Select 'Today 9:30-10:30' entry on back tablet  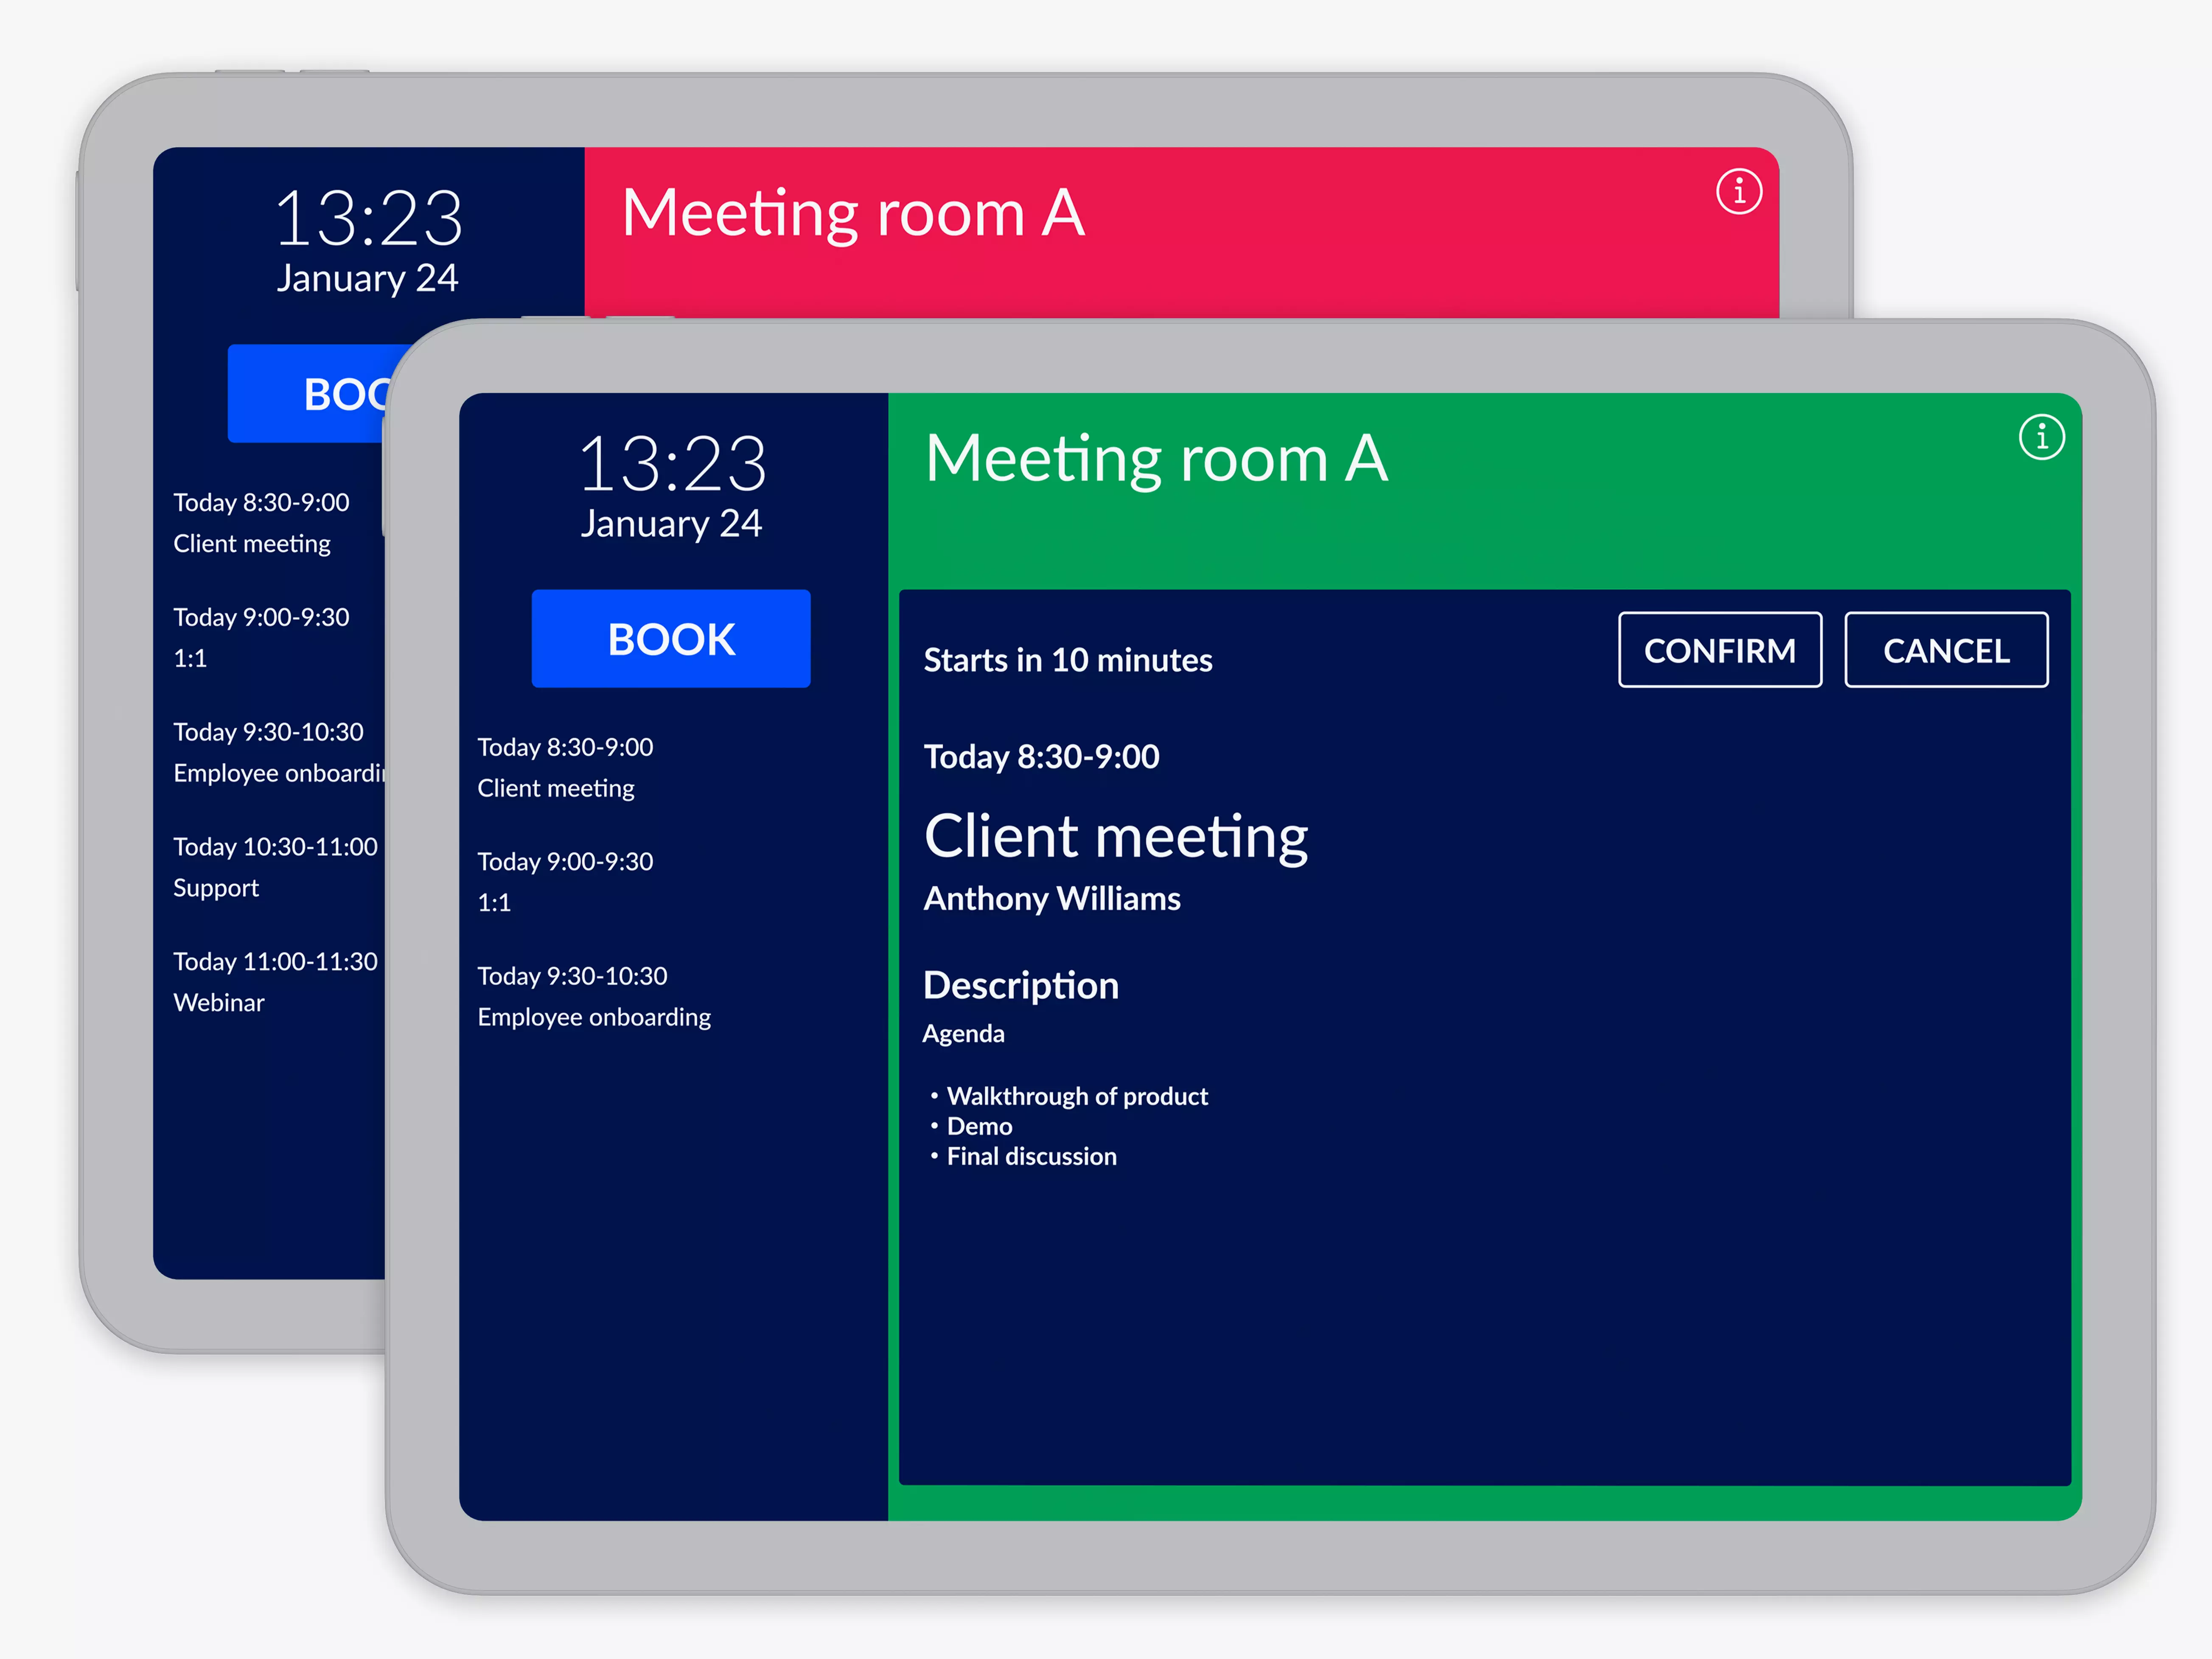coord(268,732)
